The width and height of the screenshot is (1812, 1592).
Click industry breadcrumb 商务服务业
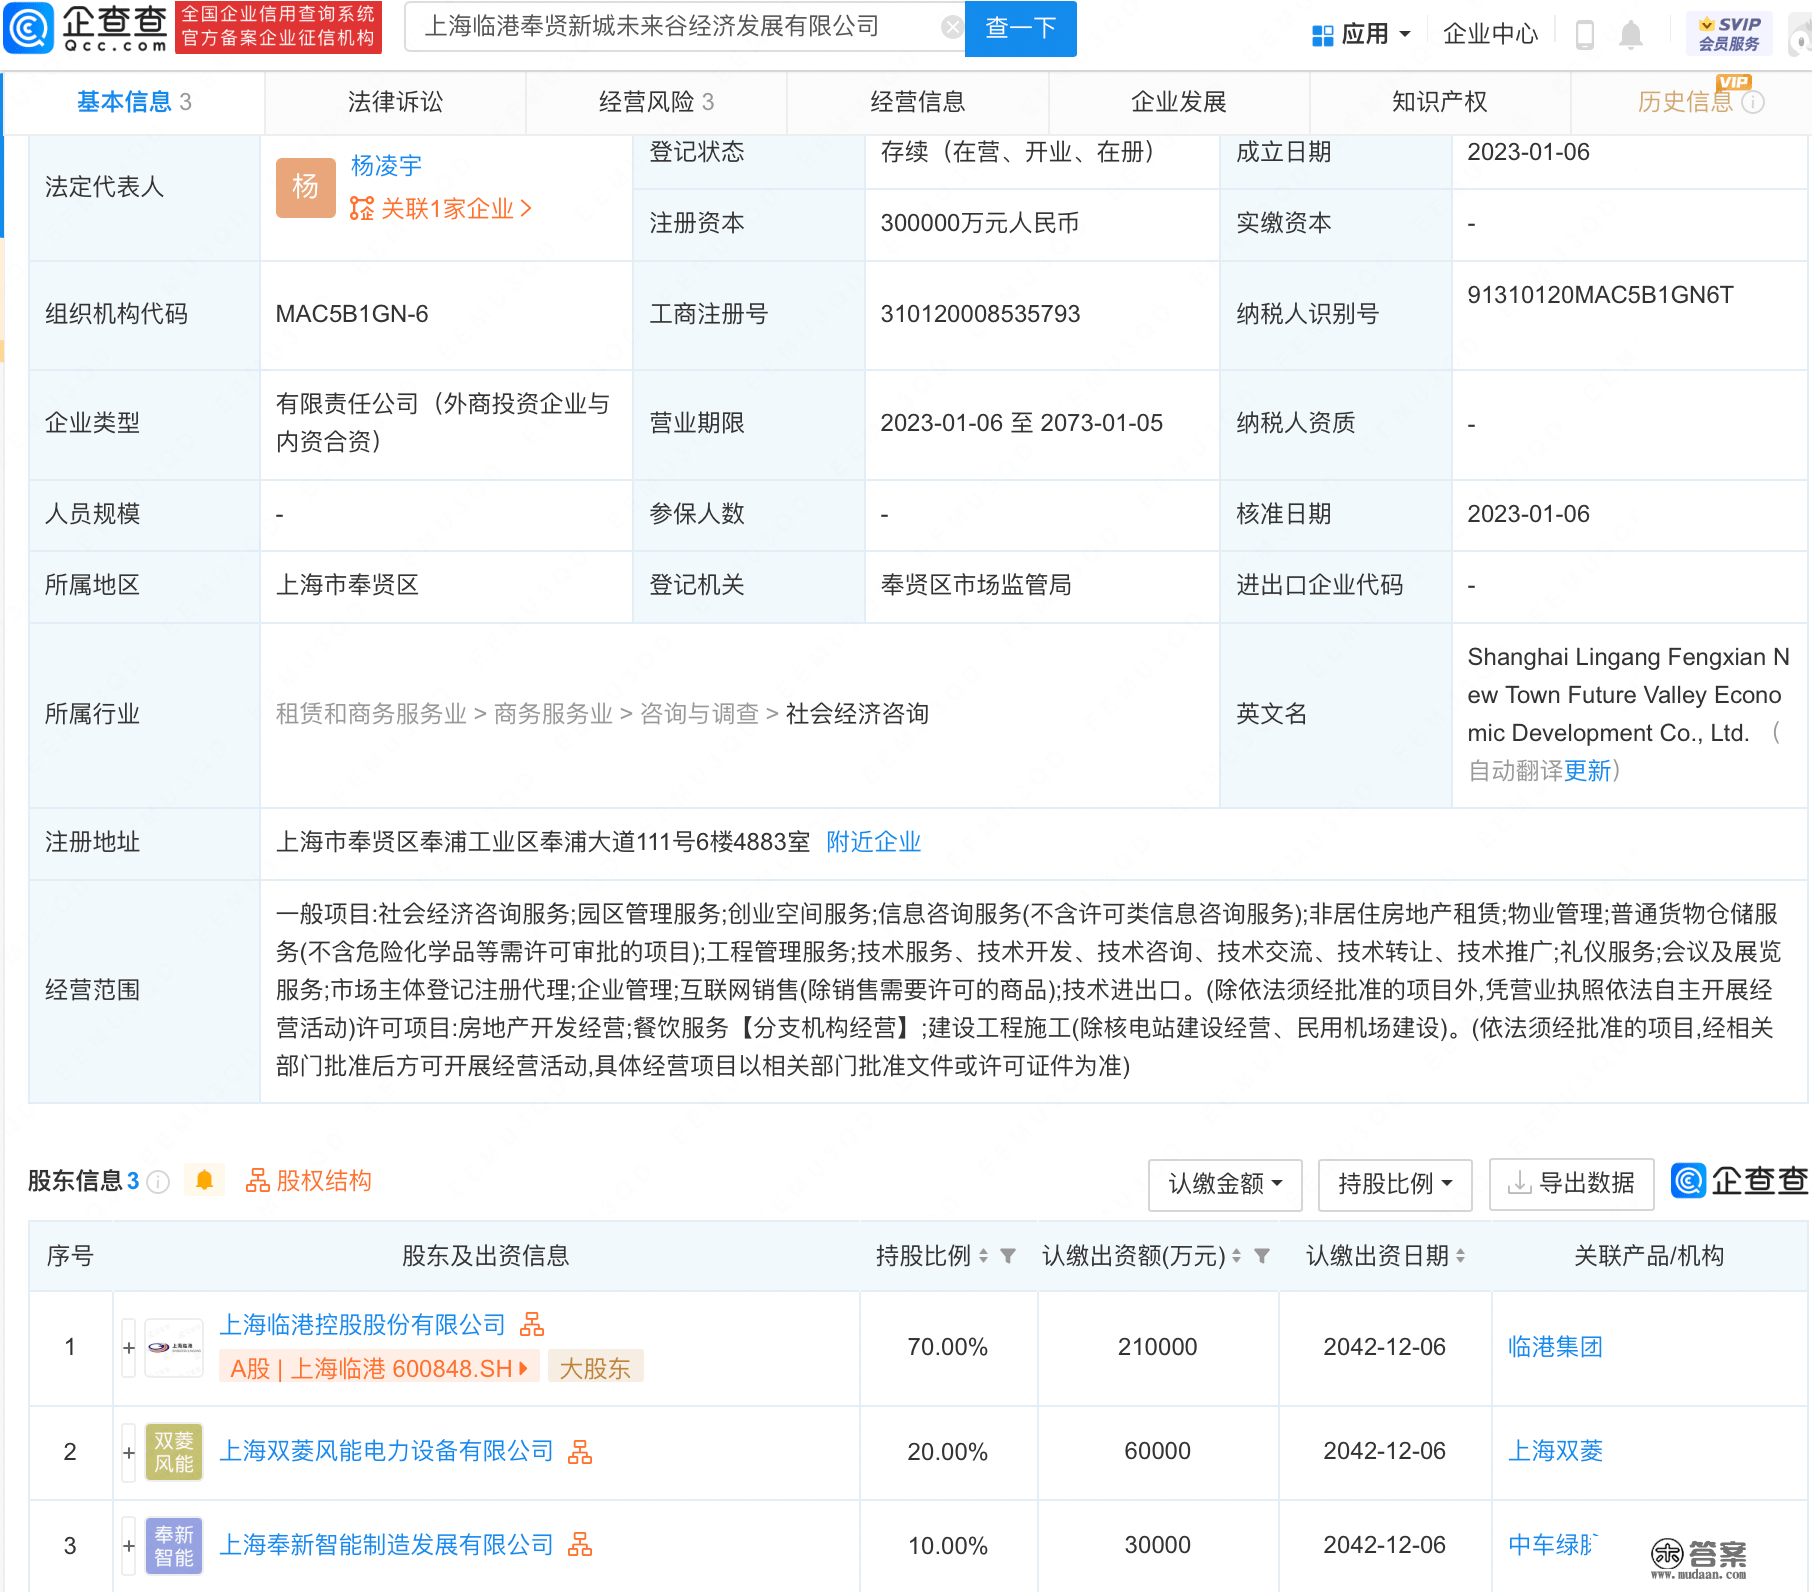coord(553,714)
